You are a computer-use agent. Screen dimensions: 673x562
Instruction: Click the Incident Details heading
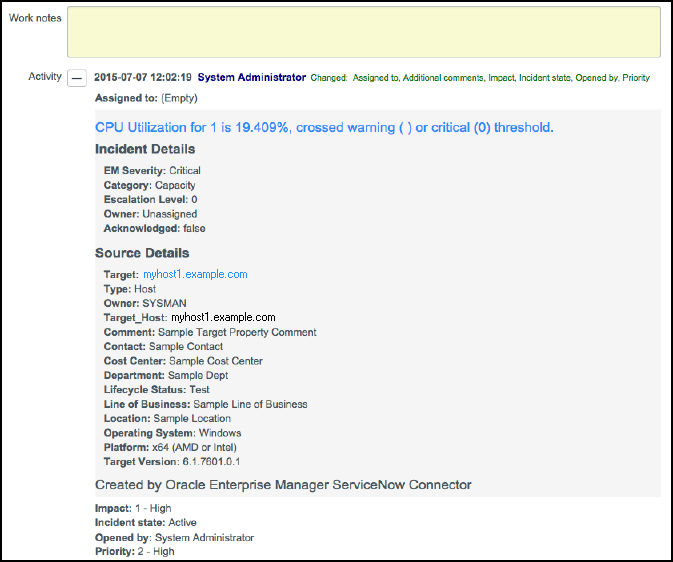point(145,149)
